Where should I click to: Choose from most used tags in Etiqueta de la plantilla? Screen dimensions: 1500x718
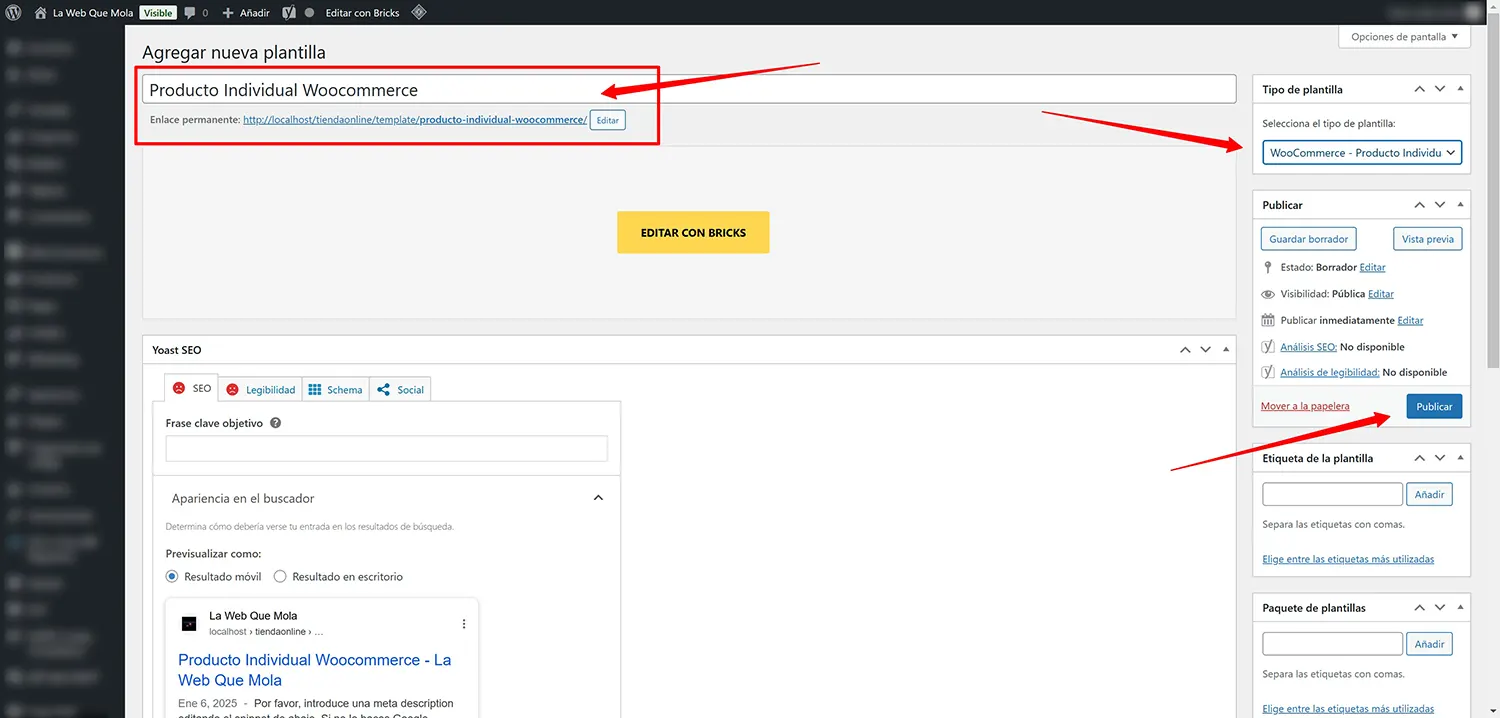(x=1348, y=559)
